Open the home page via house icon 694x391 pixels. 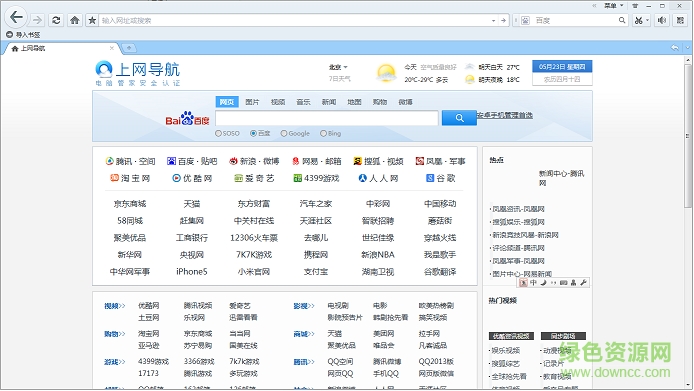[x=75, y=20]
